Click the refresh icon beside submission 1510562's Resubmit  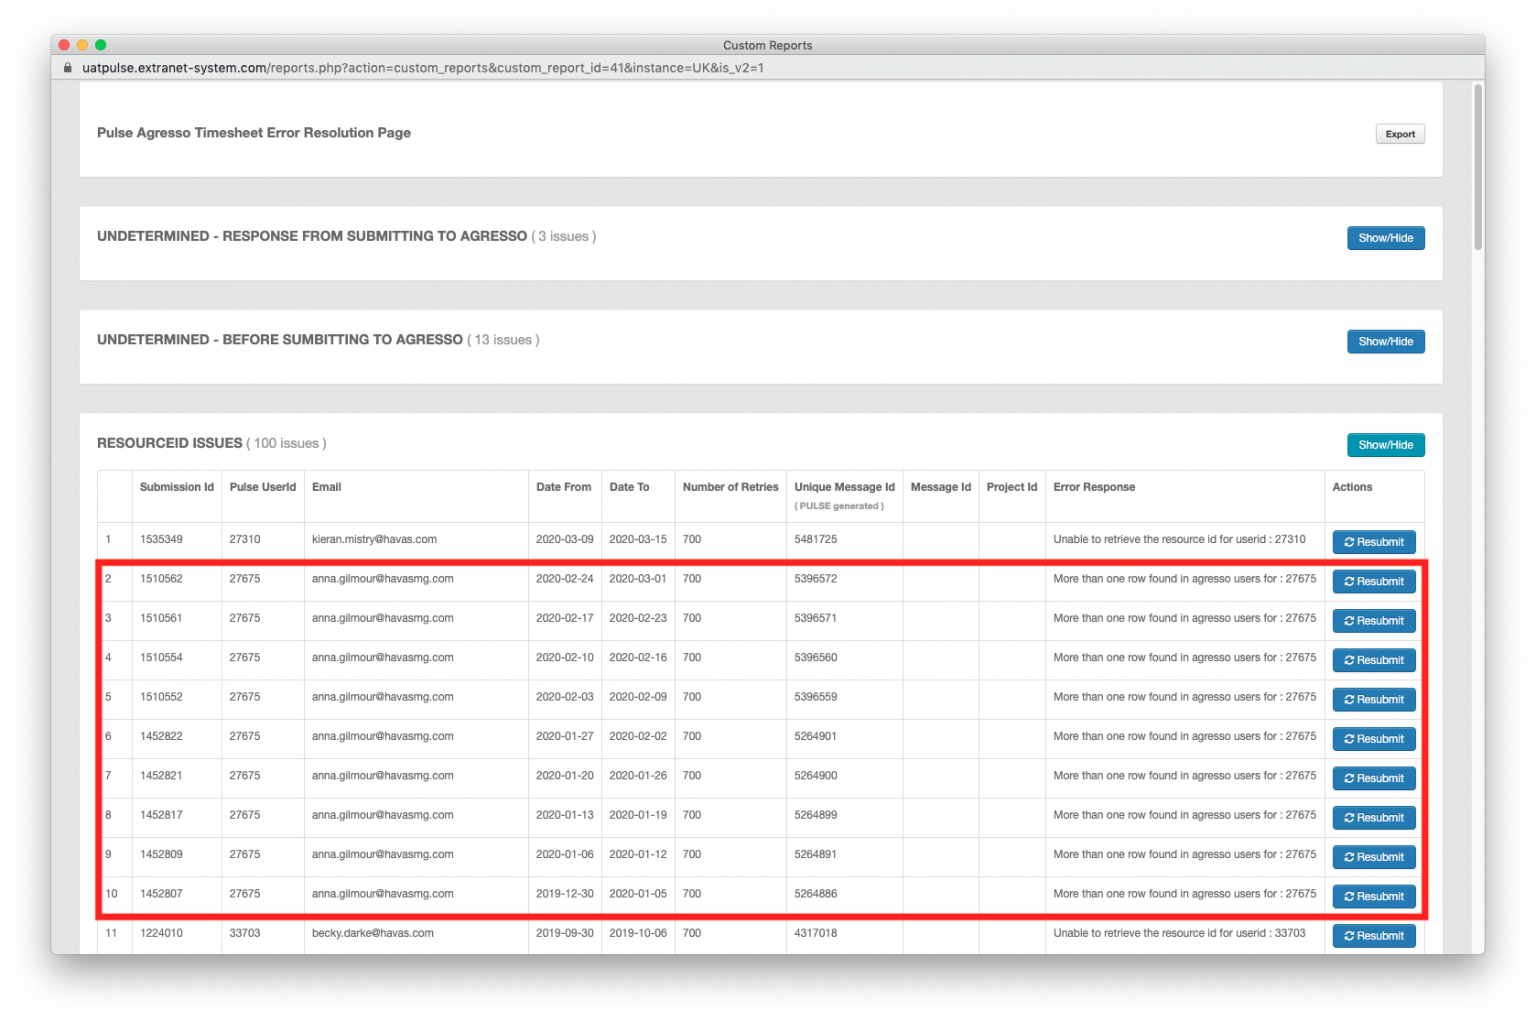tap(1349, 581)
